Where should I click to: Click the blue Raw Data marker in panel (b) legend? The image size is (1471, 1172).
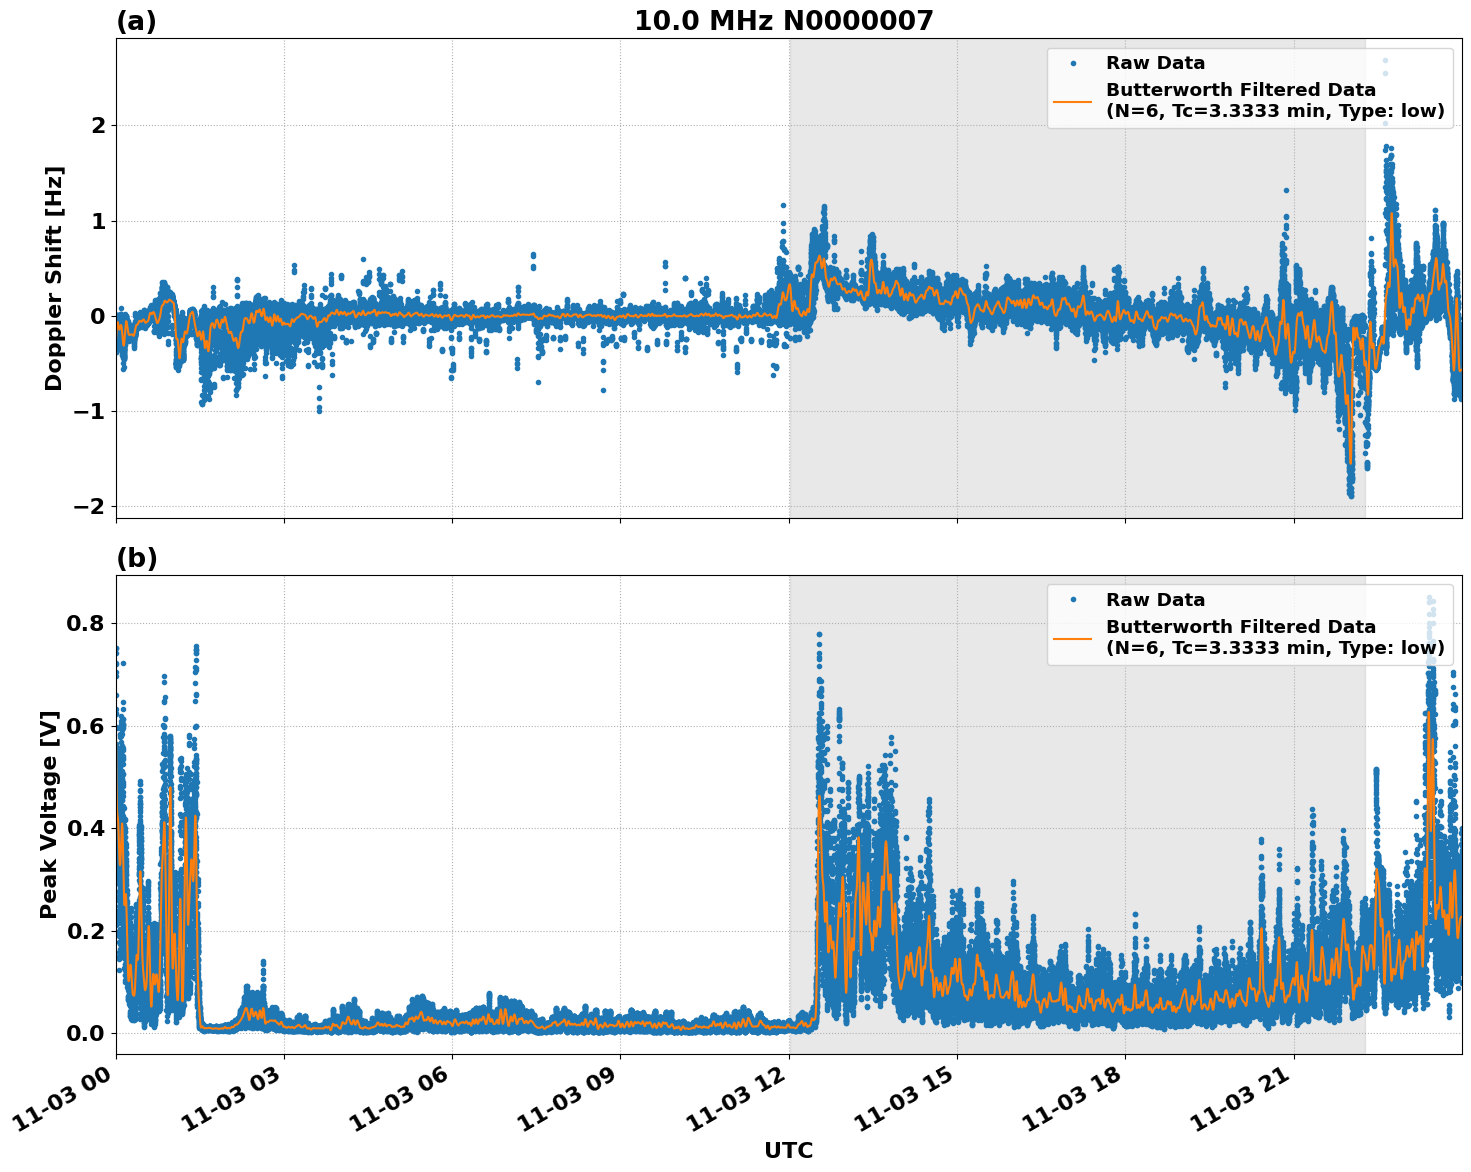coord(1073,600)
